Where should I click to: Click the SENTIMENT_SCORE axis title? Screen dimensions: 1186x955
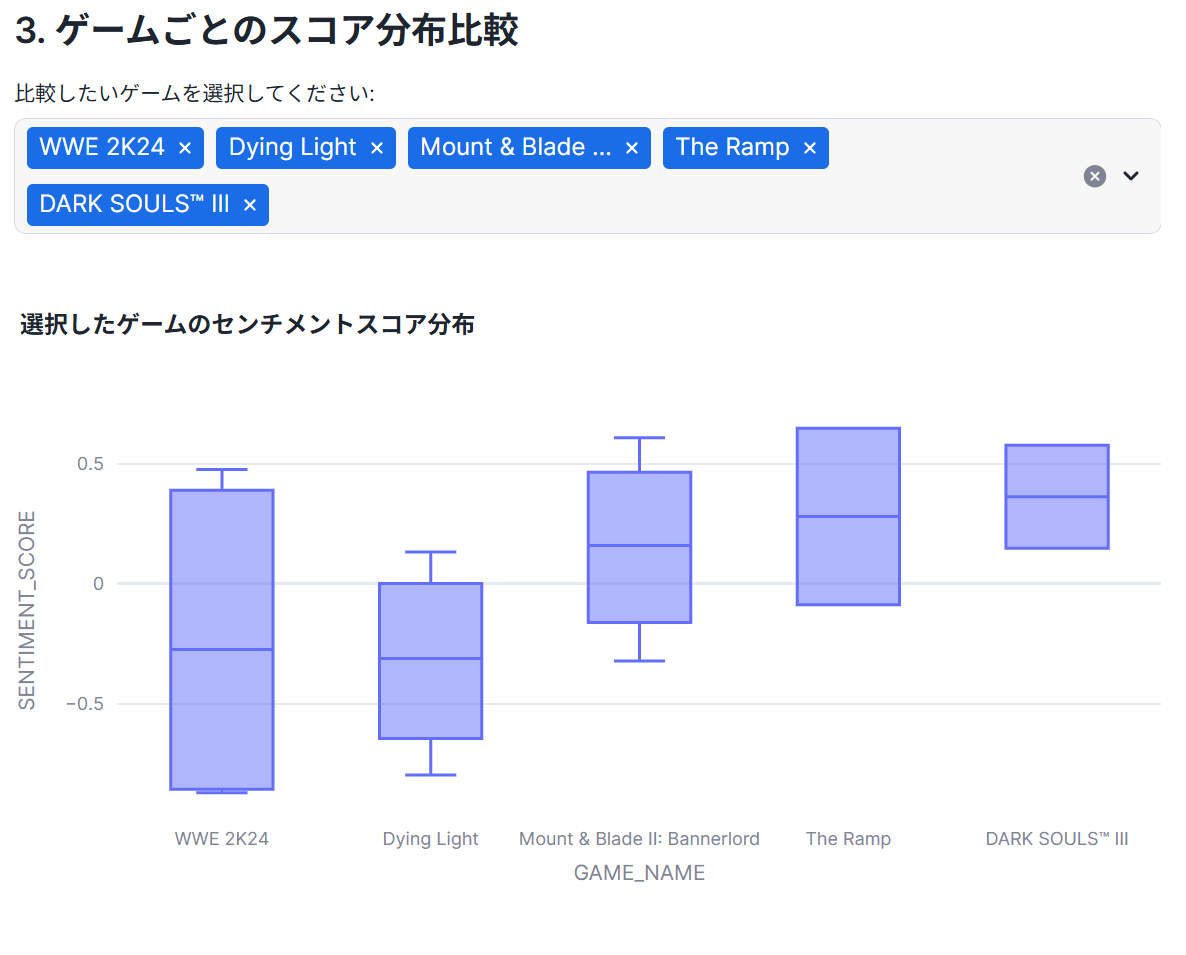pyautogui.click(x=28, y=610)
